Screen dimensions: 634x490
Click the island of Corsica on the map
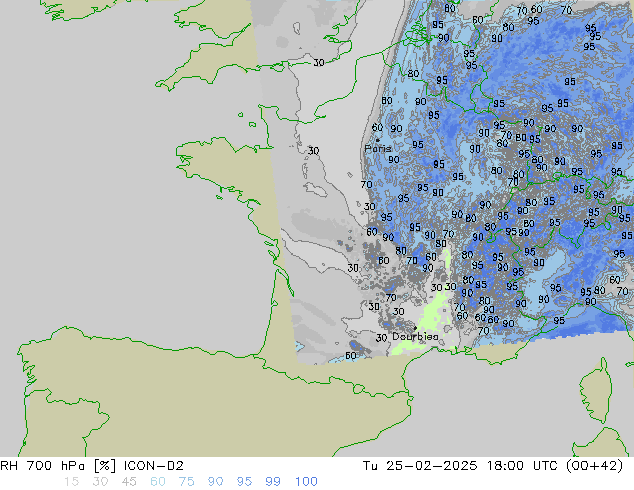click(x=596, y=390)
